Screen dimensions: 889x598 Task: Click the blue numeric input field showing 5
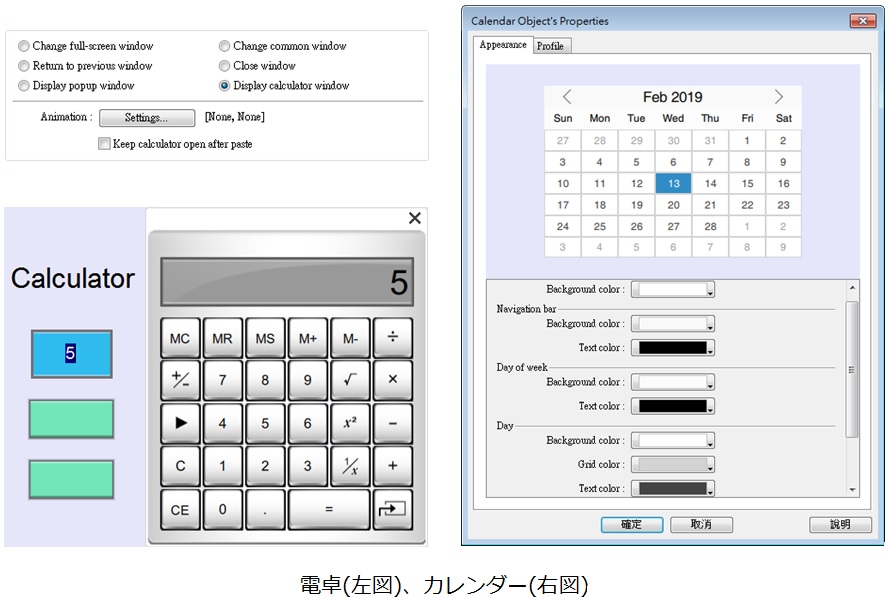click(x=71, y=353)
